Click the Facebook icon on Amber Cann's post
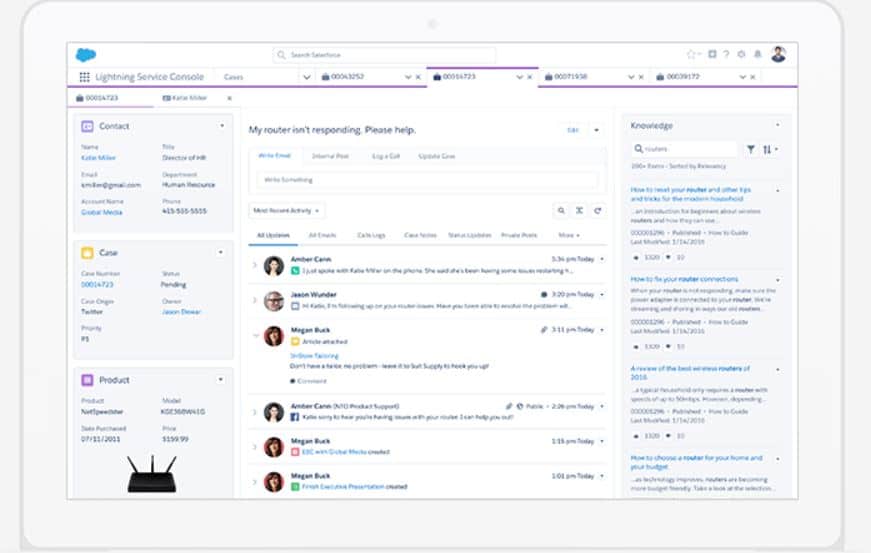Image resolution: width=871 pixels, height=553 pixels. [x=295, y=417]
